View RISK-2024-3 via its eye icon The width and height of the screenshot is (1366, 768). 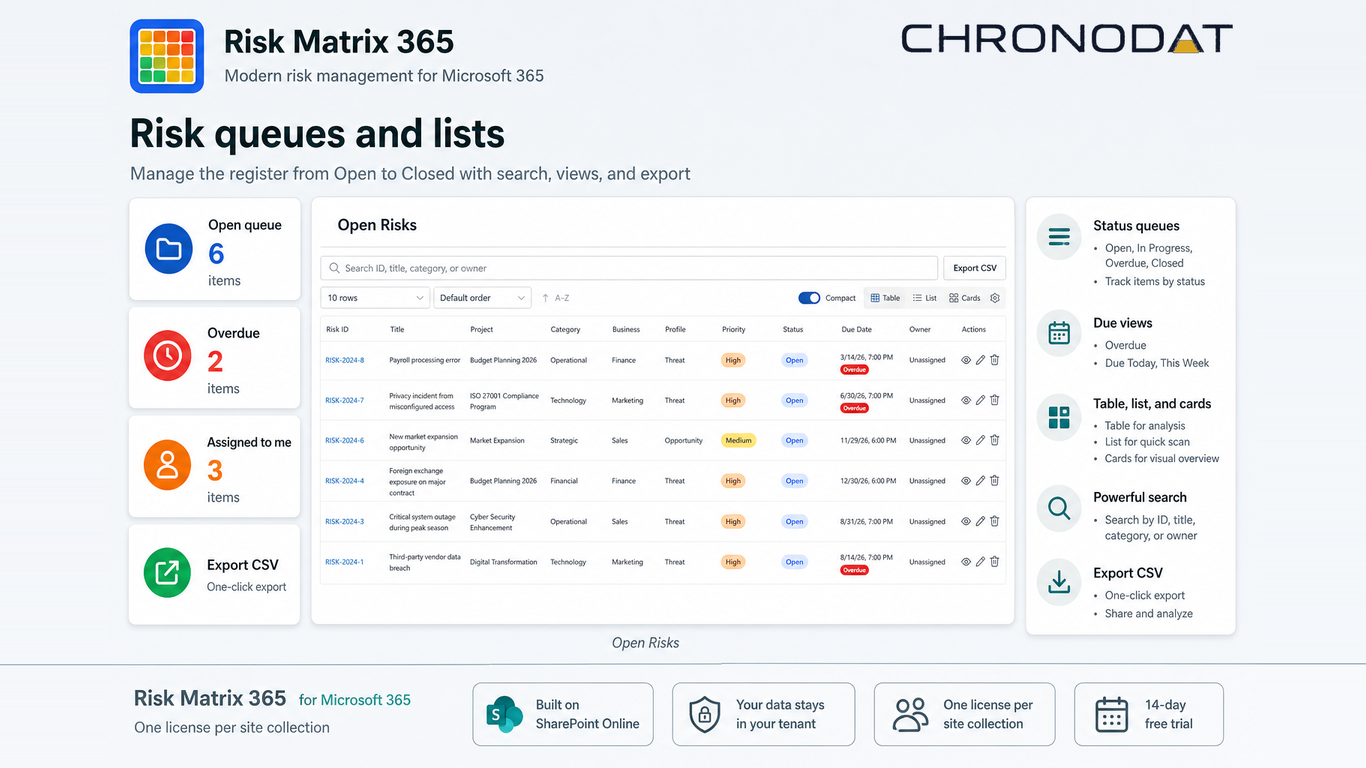point(966,521)
